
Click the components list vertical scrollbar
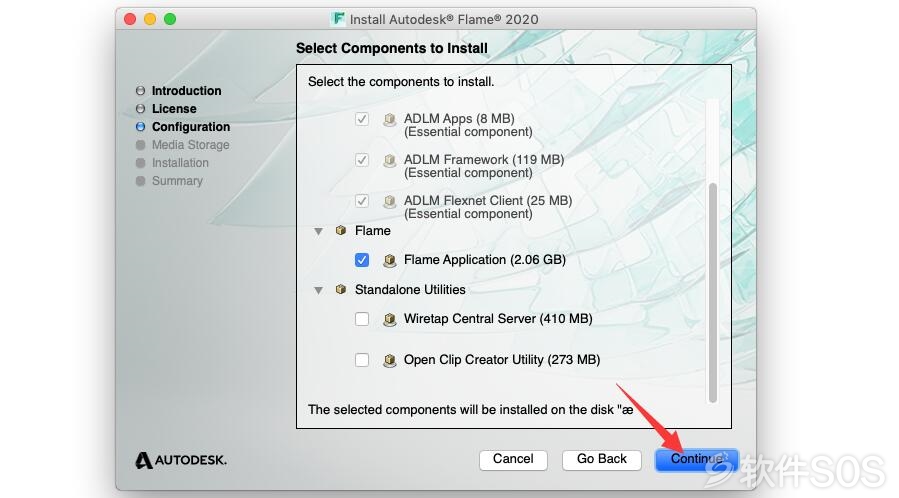pyautogui.click(x=713, y=292)
